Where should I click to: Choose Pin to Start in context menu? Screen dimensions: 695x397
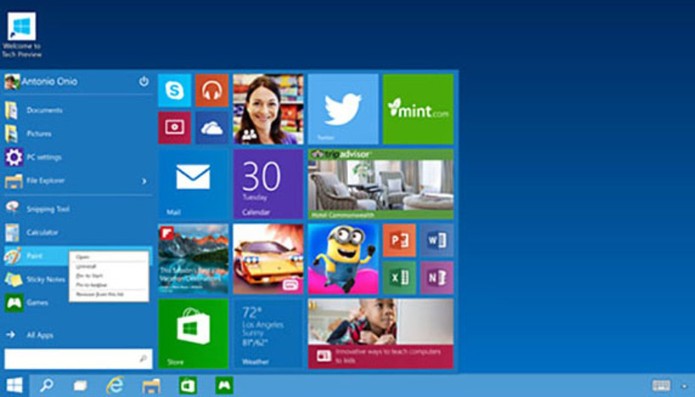pos(109,276)
